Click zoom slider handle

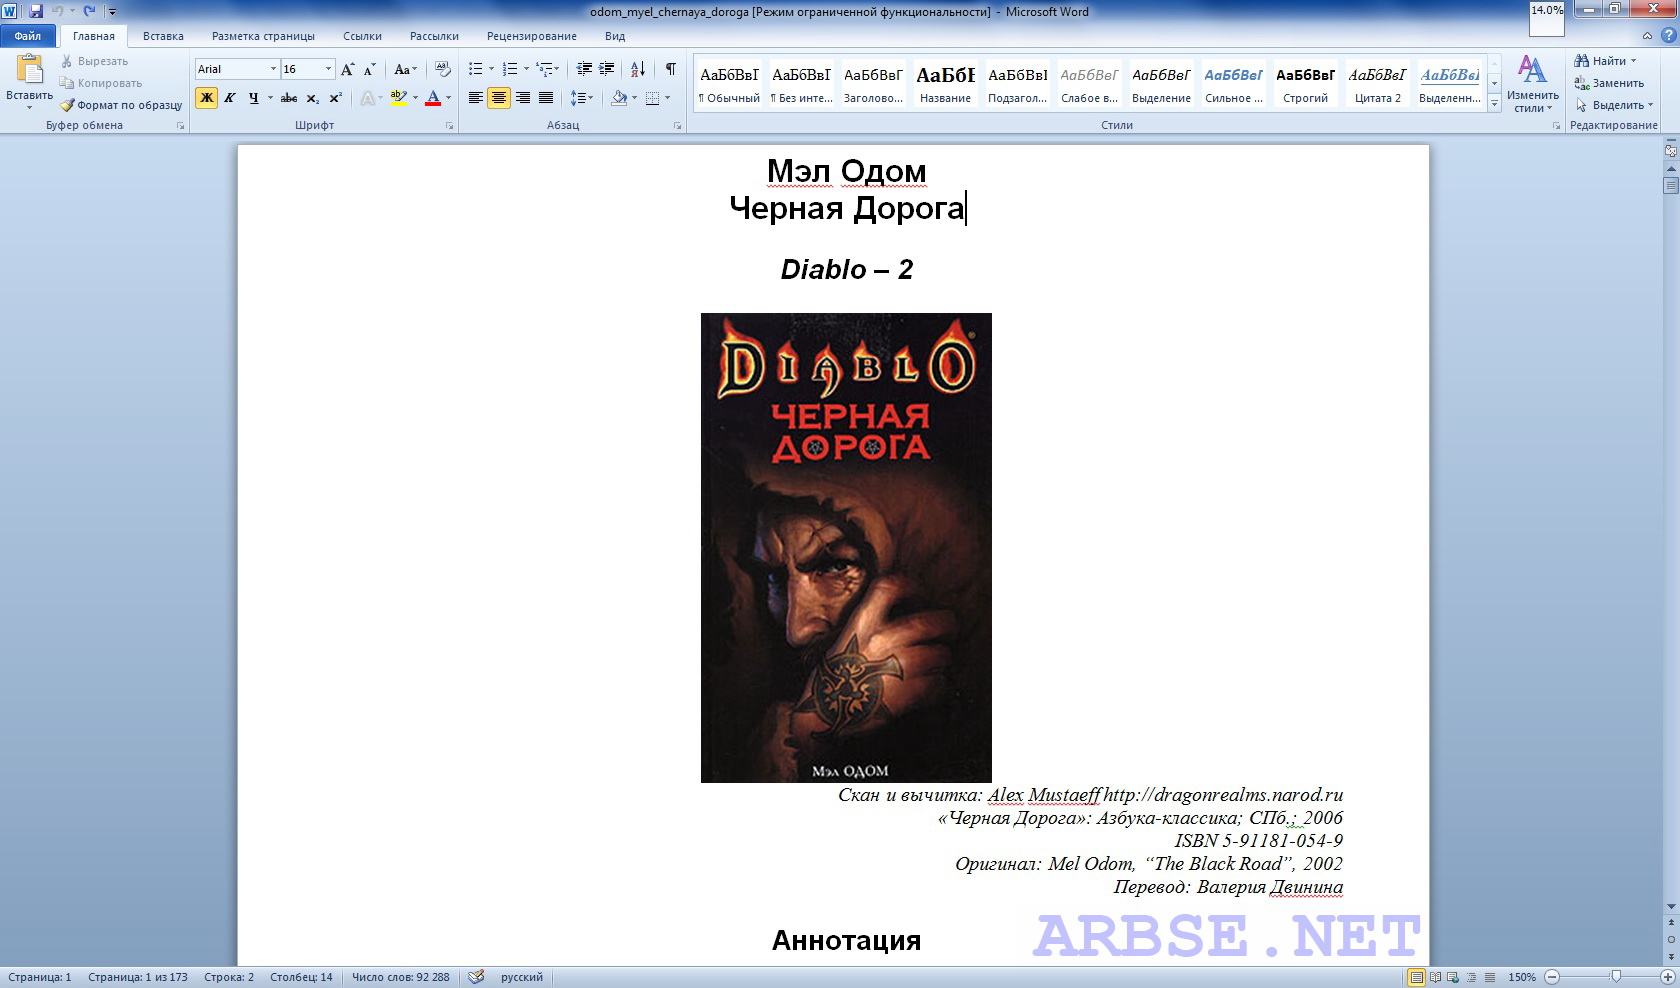click(1615, 976)
